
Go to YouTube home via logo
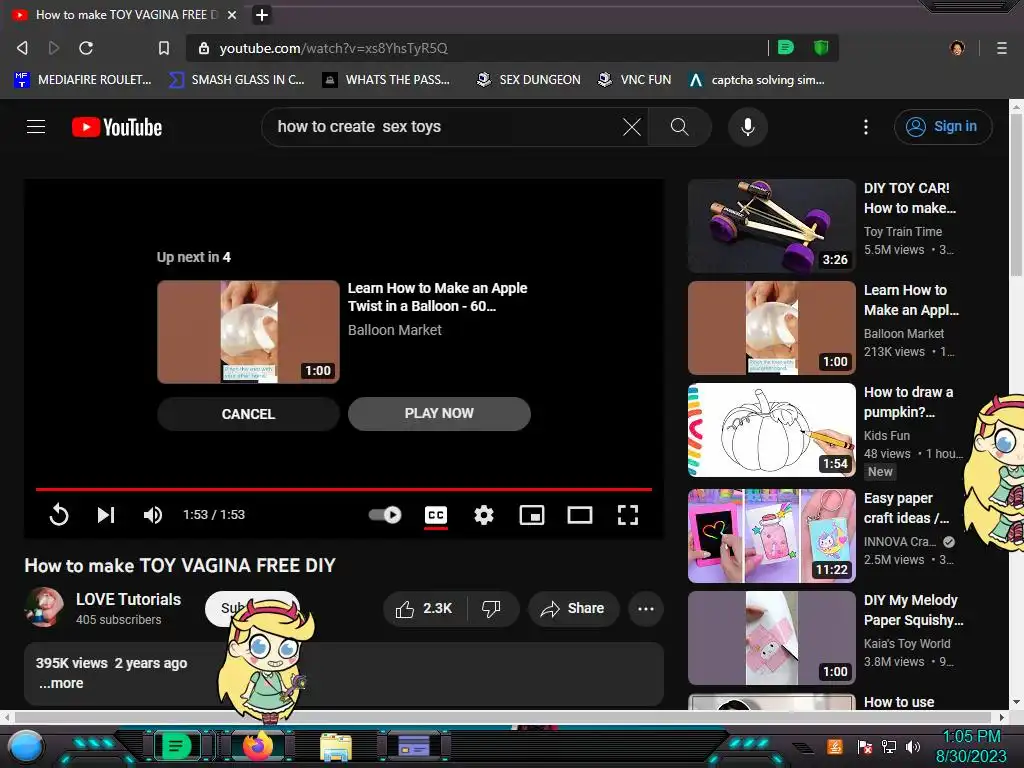coord(117,127)
